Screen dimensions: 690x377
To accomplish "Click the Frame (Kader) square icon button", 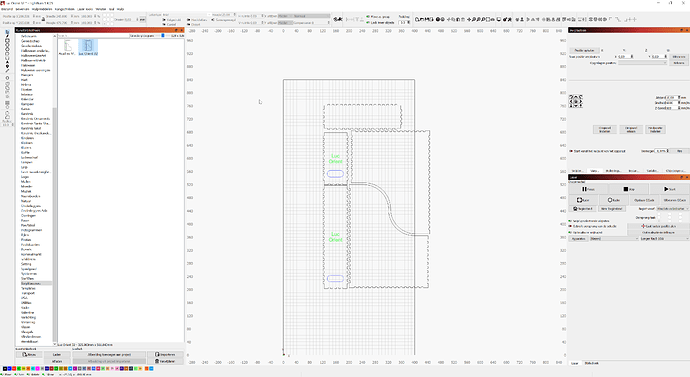I will tap(583, 200).
